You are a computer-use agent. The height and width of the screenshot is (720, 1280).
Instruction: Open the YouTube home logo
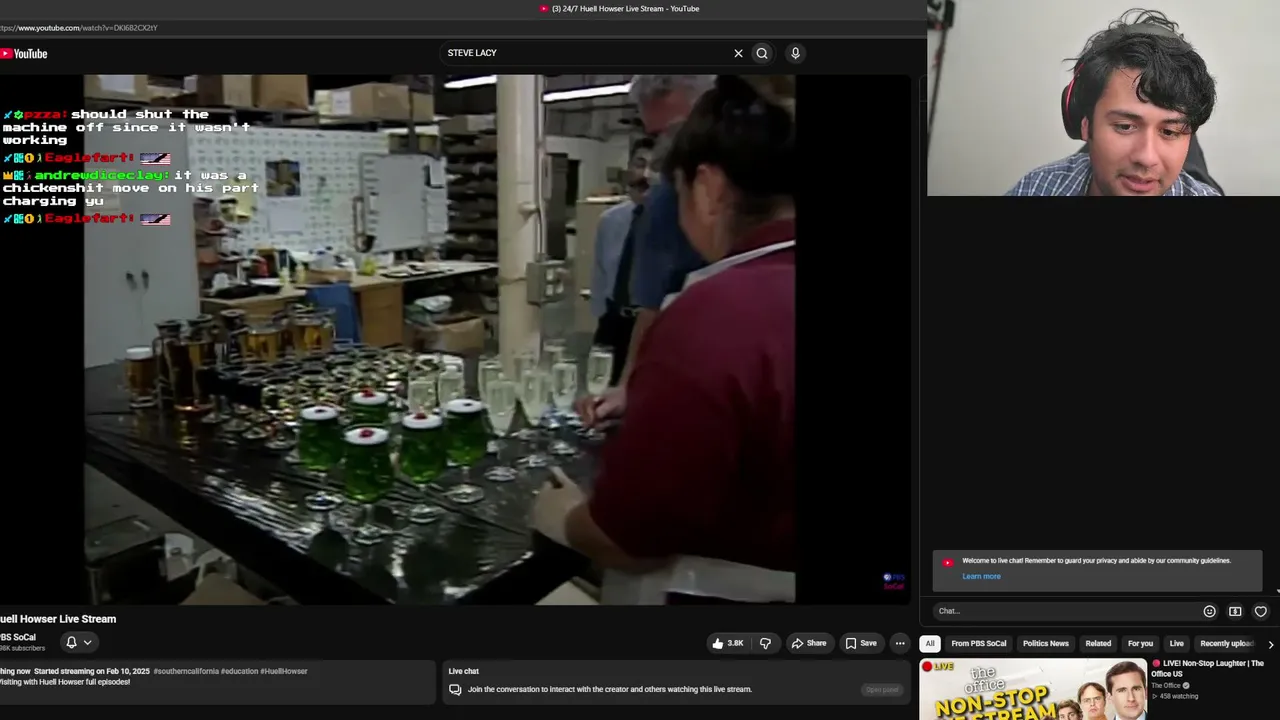coord(24,54)
